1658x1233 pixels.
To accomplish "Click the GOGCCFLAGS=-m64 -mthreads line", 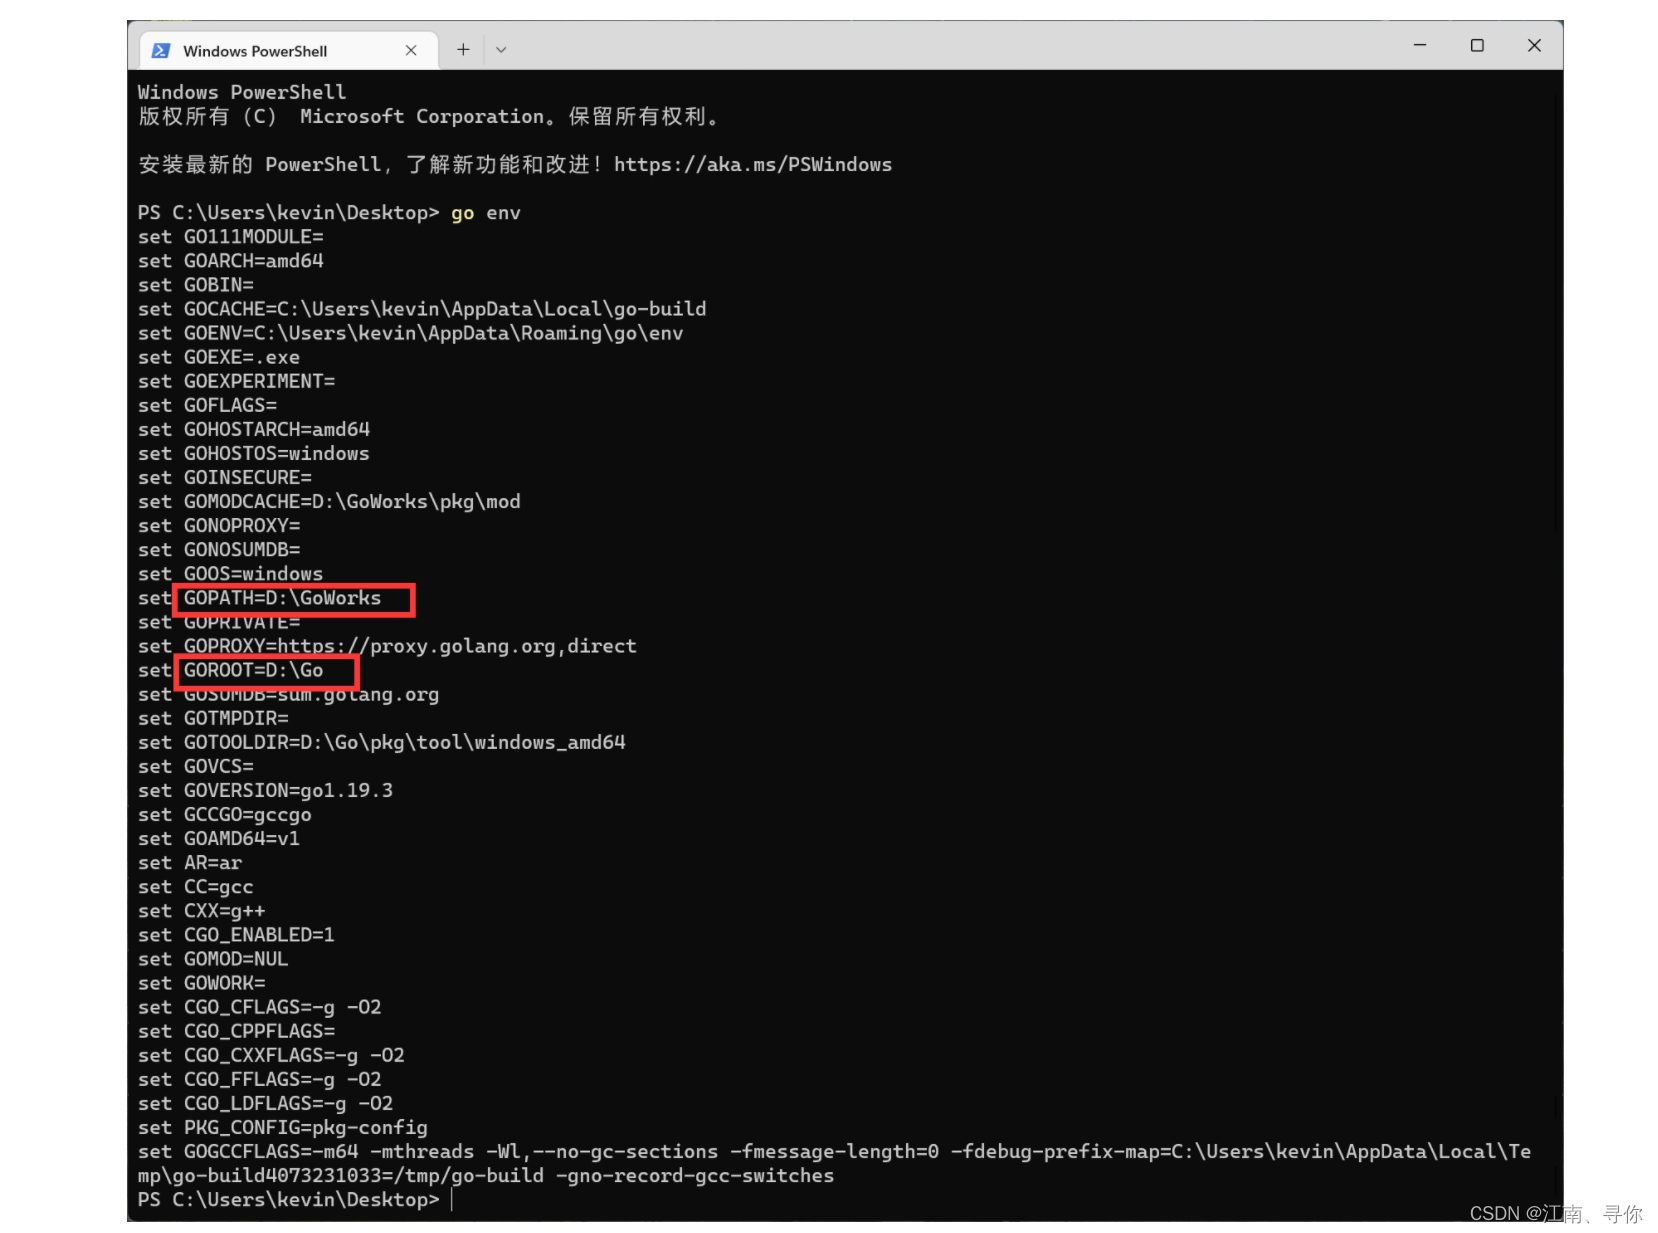I will coord(834,1152).
